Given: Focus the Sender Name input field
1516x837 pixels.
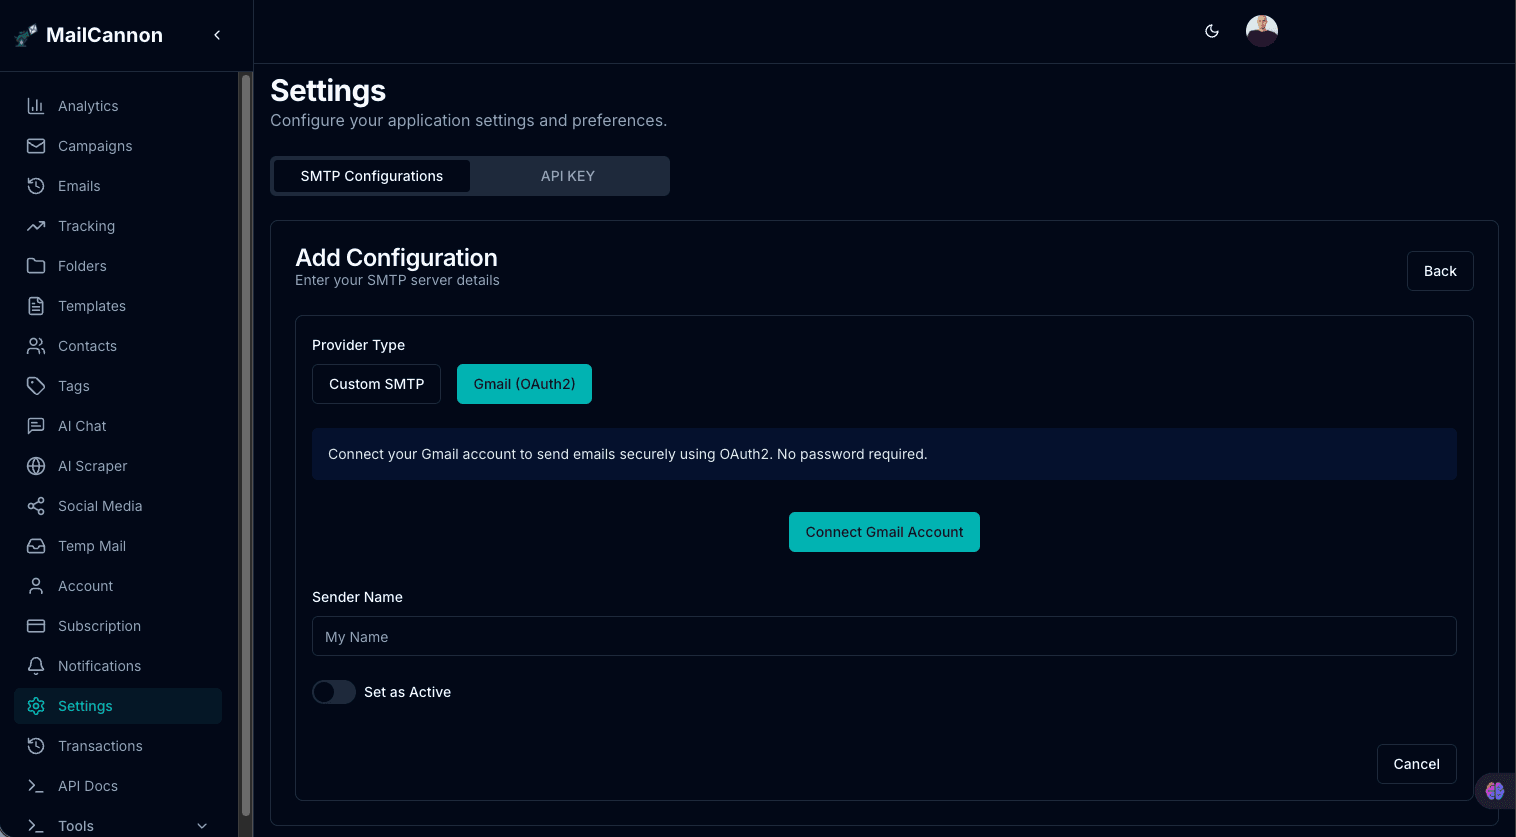Looking at the screenshot, I should click(884, 636).
